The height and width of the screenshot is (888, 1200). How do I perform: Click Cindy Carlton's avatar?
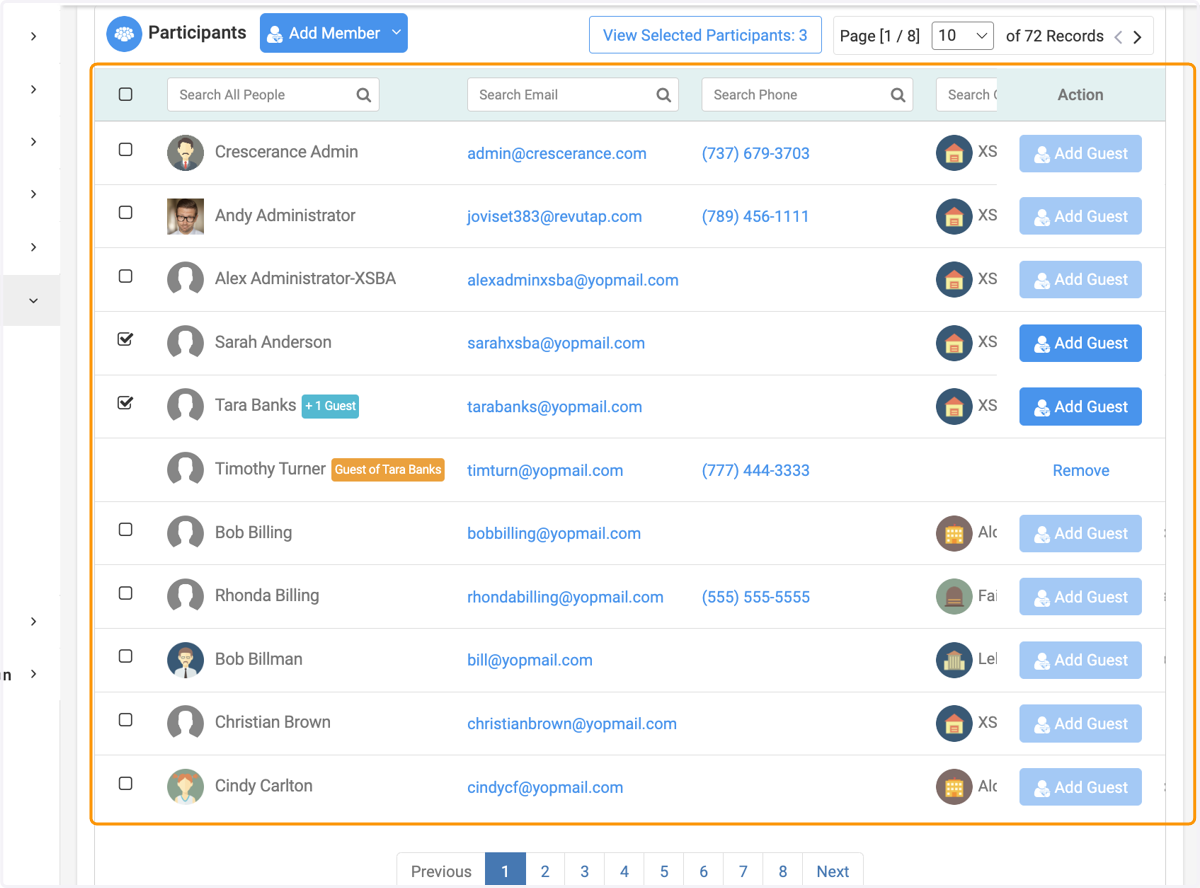pyautogui.click(x=185, y=787)
